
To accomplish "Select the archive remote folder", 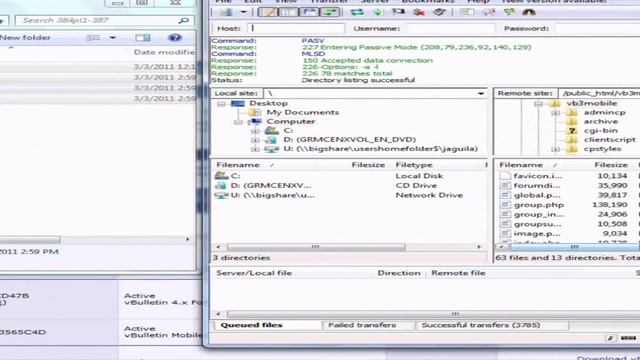I will (x=600, y=122).
